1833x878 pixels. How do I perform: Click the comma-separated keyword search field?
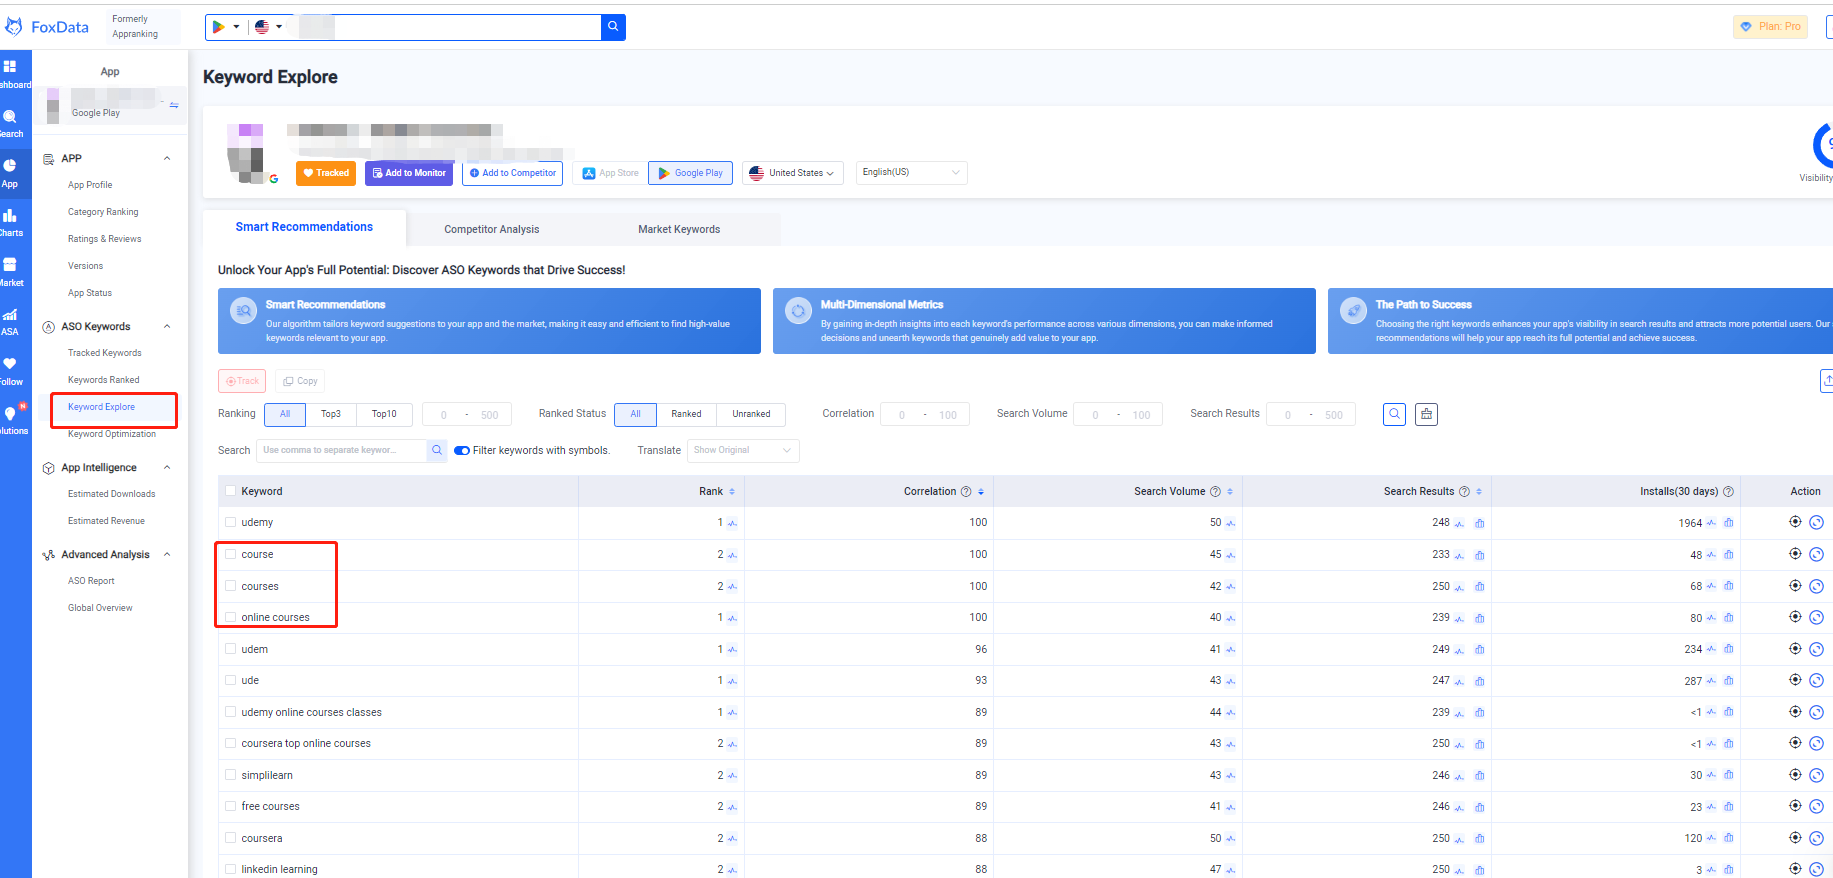[342, 450]
